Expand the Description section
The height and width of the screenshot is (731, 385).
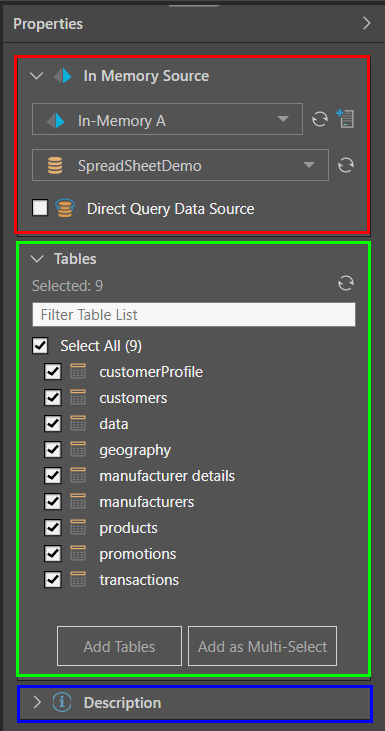[x=37, y=702]
